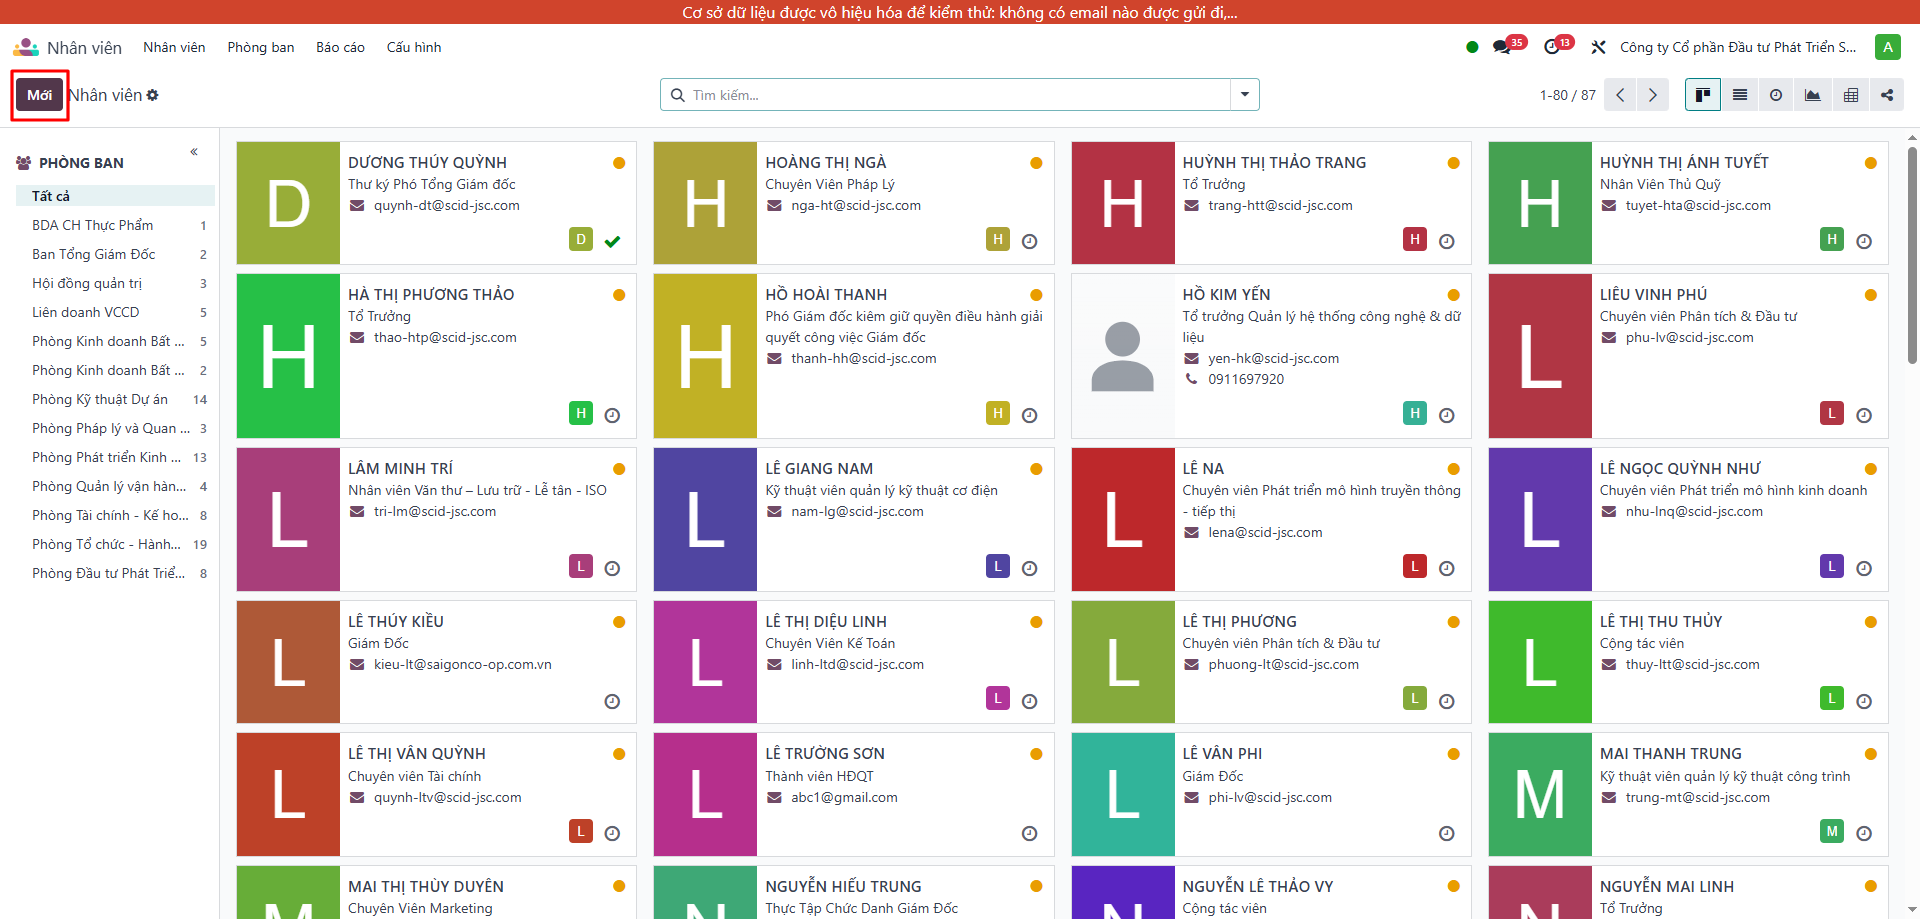Click the phone number 0911697920
Viewport: 1920px width, 919px height.
tap(1246, 380)
